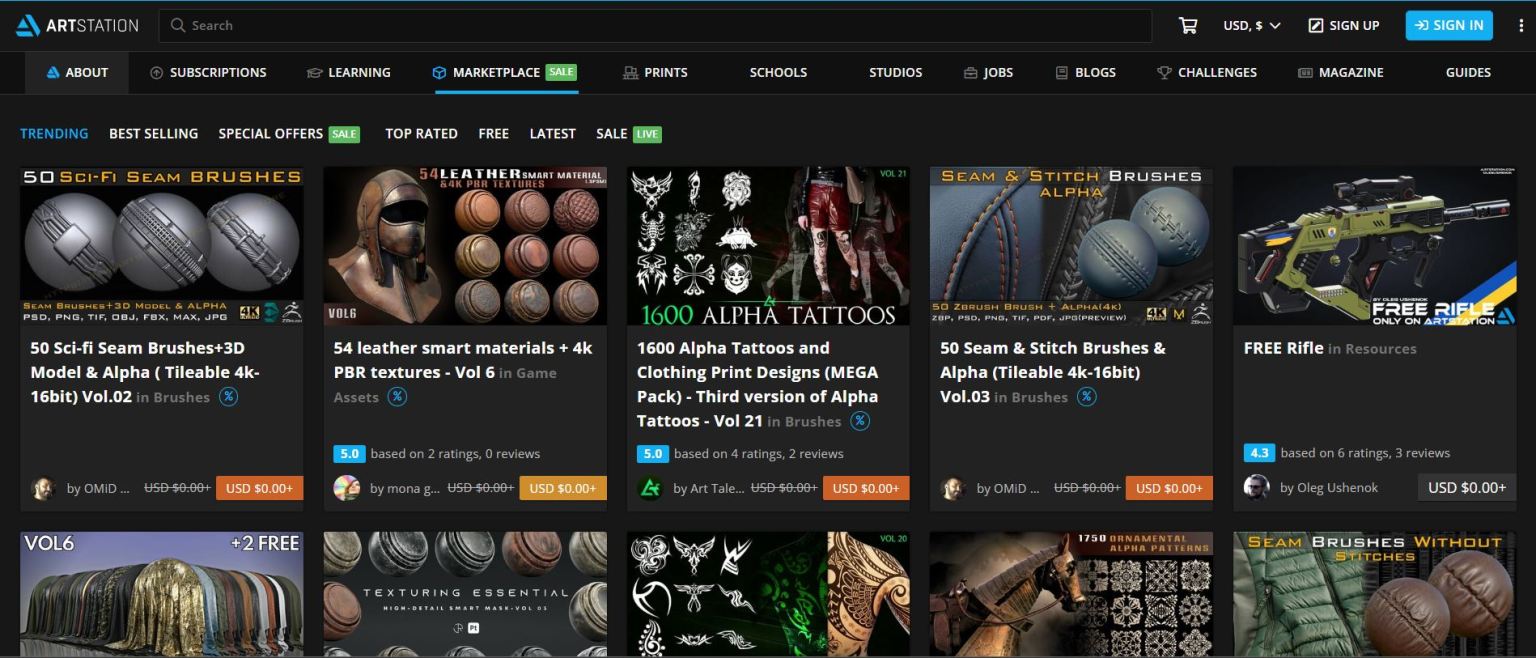Image resolution: width=1536 pixels, height=658 pixels.
Task: Click the search magnifier icon
Action: [x=176, y=25]
